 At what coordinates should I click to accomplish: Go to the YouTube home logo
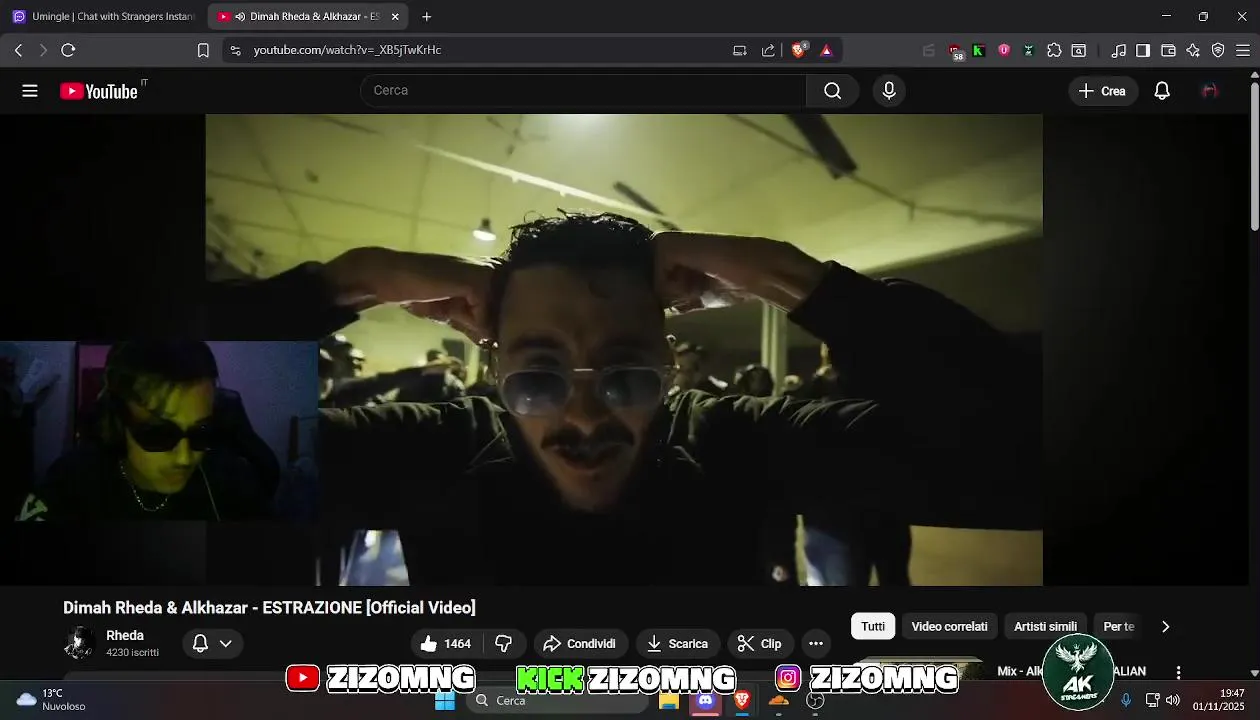coord(99,91)
